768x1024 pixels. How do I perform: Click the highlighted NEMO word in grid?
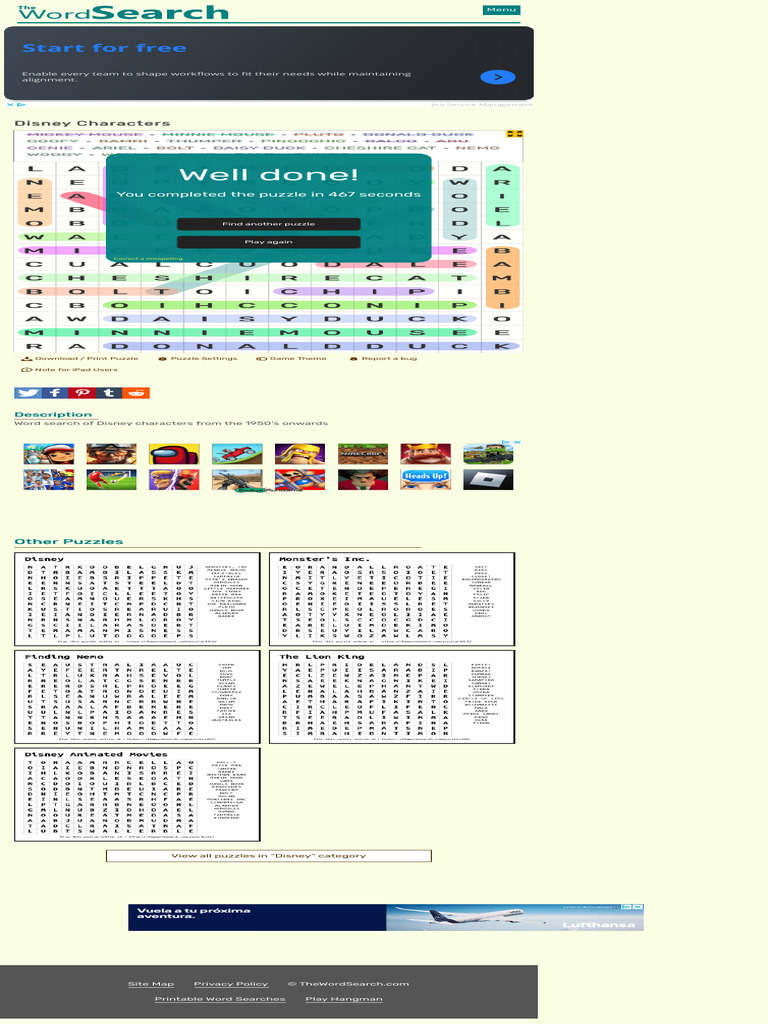34,202
